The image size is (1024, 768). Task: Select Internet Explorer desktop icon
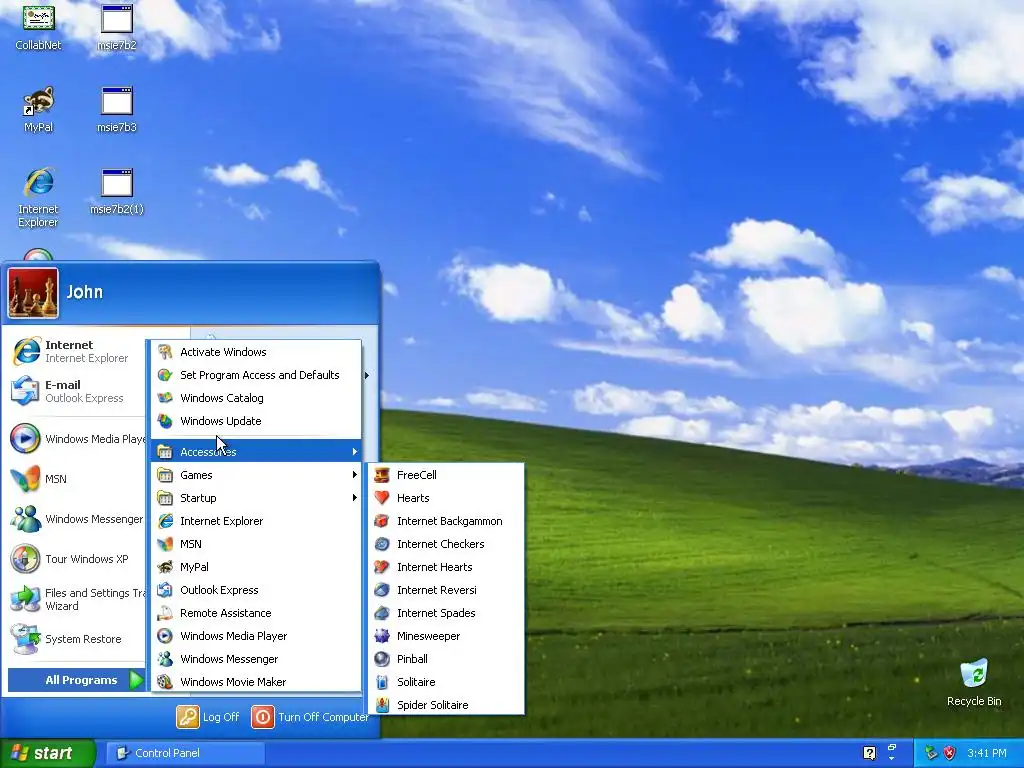click(39, 198)
